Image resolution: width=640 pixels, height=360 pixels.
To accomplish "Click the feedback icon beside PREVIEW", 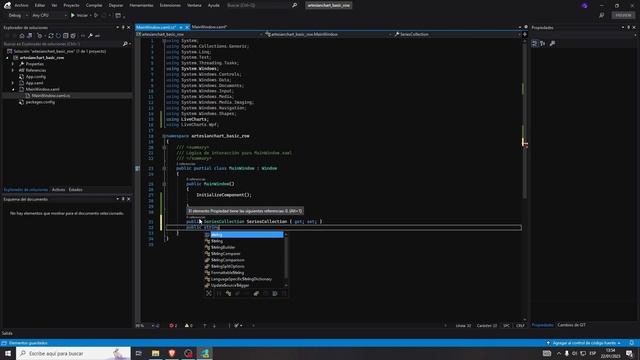I will point(601,15).
